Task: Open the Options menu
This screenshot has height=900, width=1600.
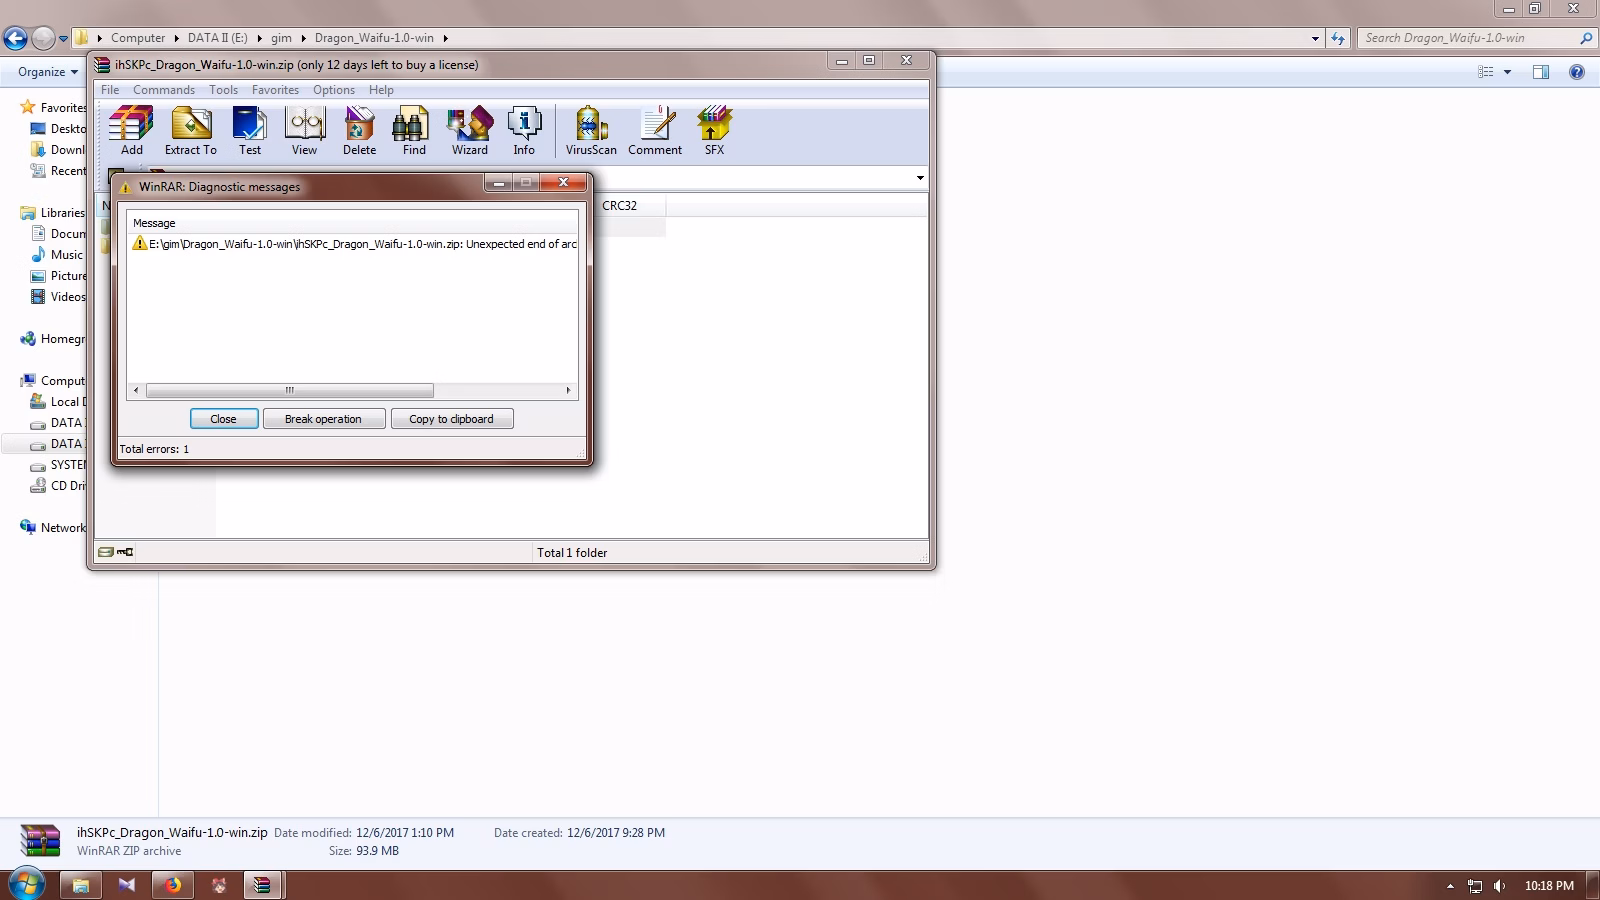Action: (x=334, y=90)
